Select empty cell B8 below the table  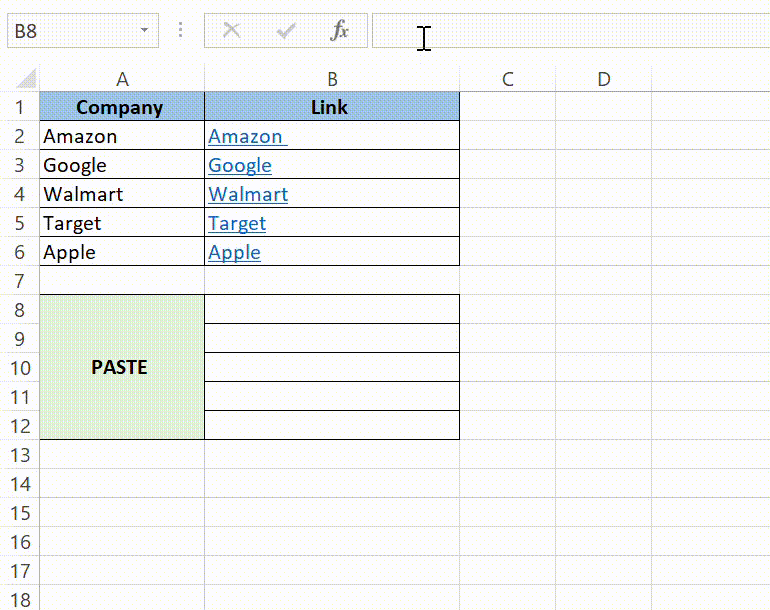point(332,310)
